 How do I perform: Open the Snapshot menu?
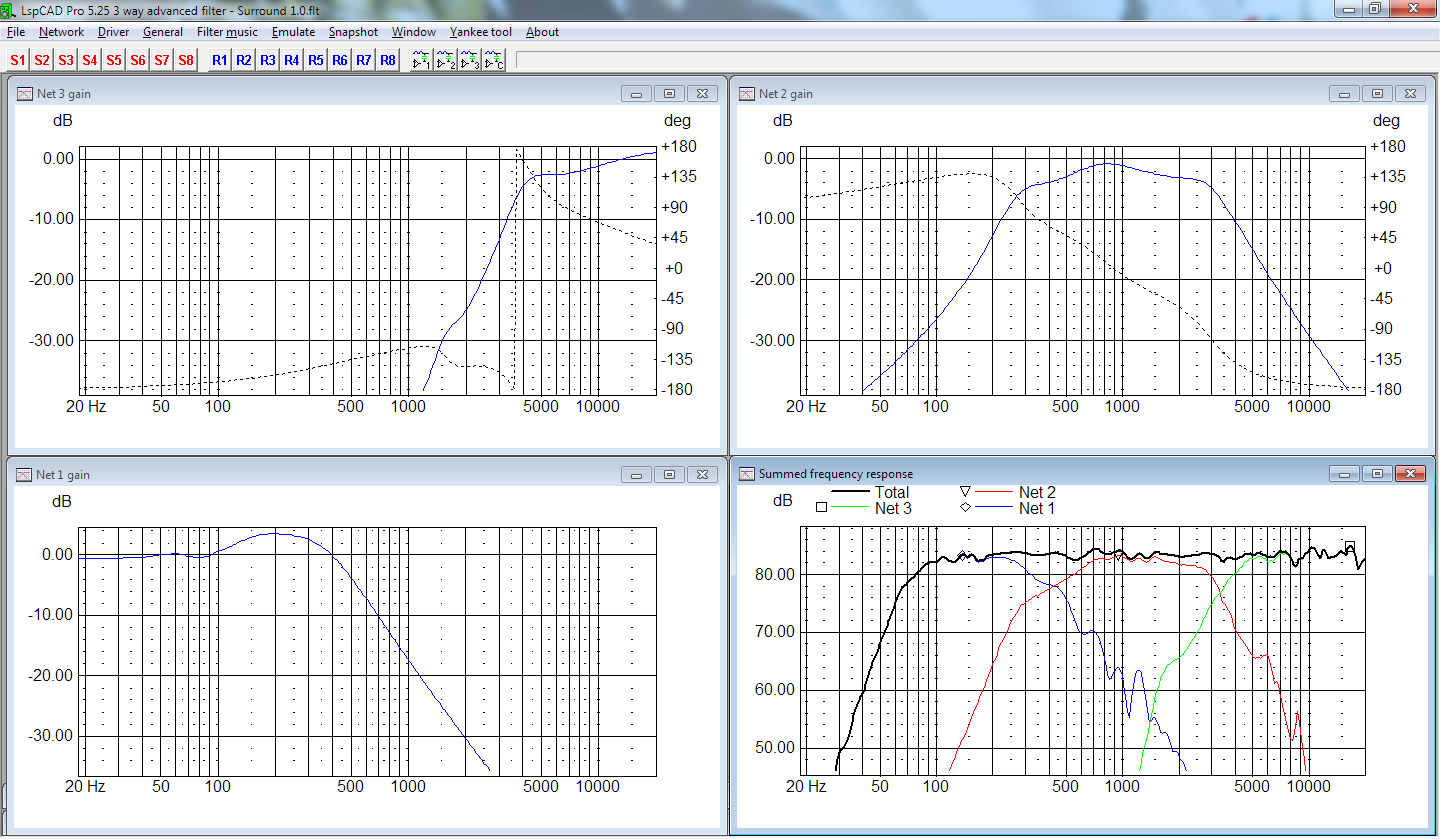coord(353,32)
